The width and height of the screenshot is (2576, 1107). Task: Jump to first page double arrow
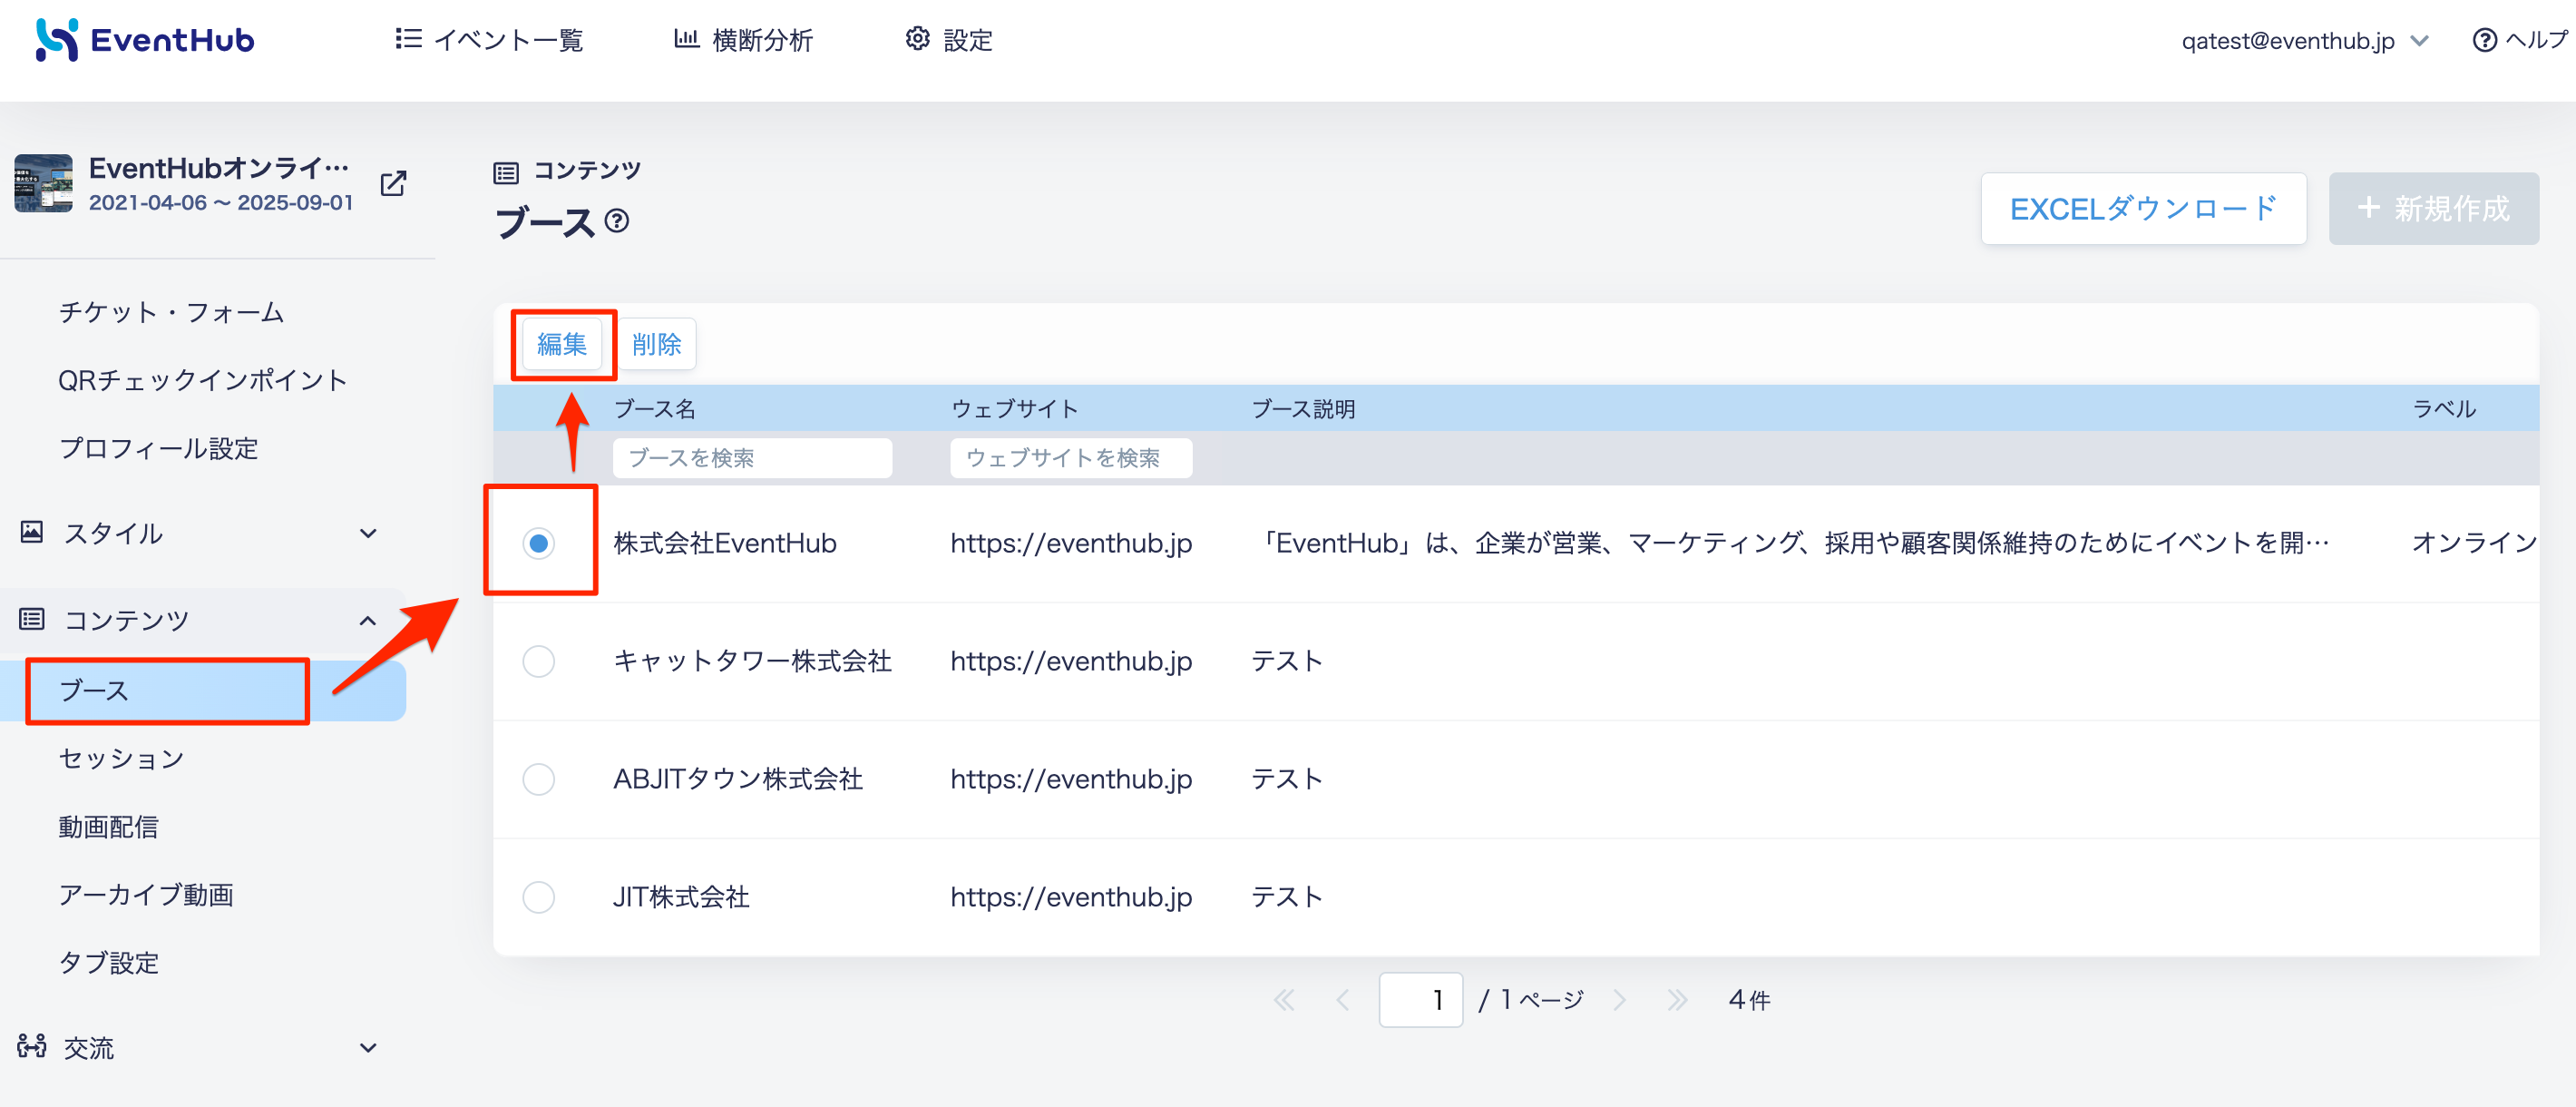click(x=1285, y=999)
